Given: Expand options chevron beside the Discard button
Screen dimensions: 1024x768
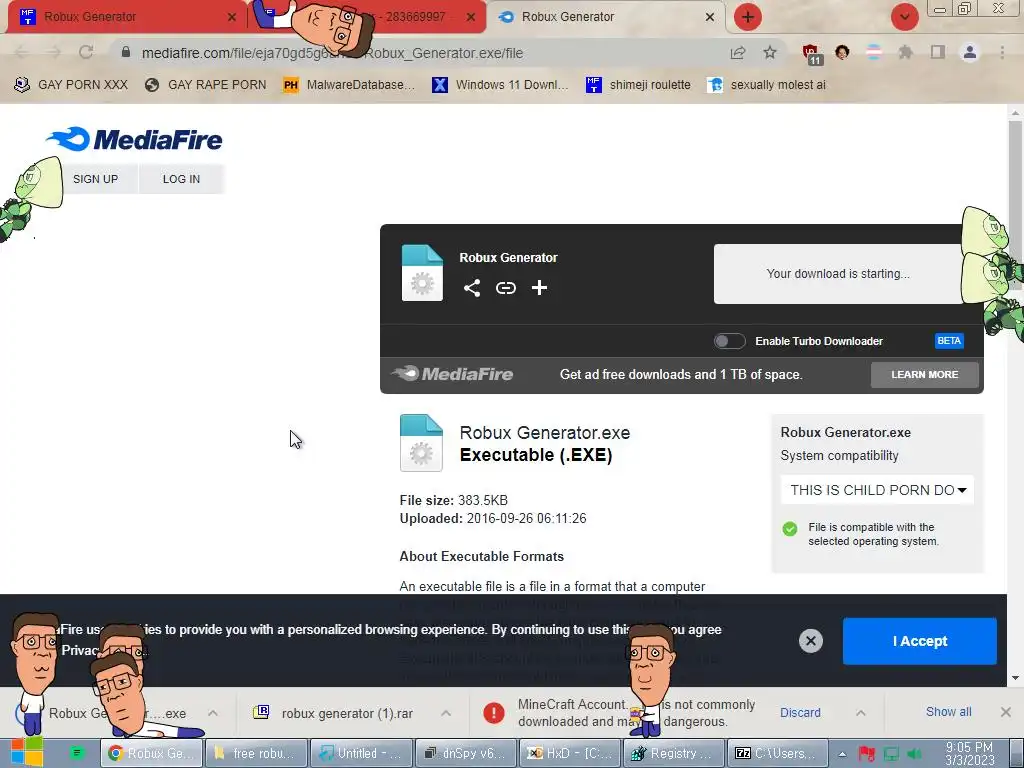Looking at the screenshot, I should coord(861,712).
